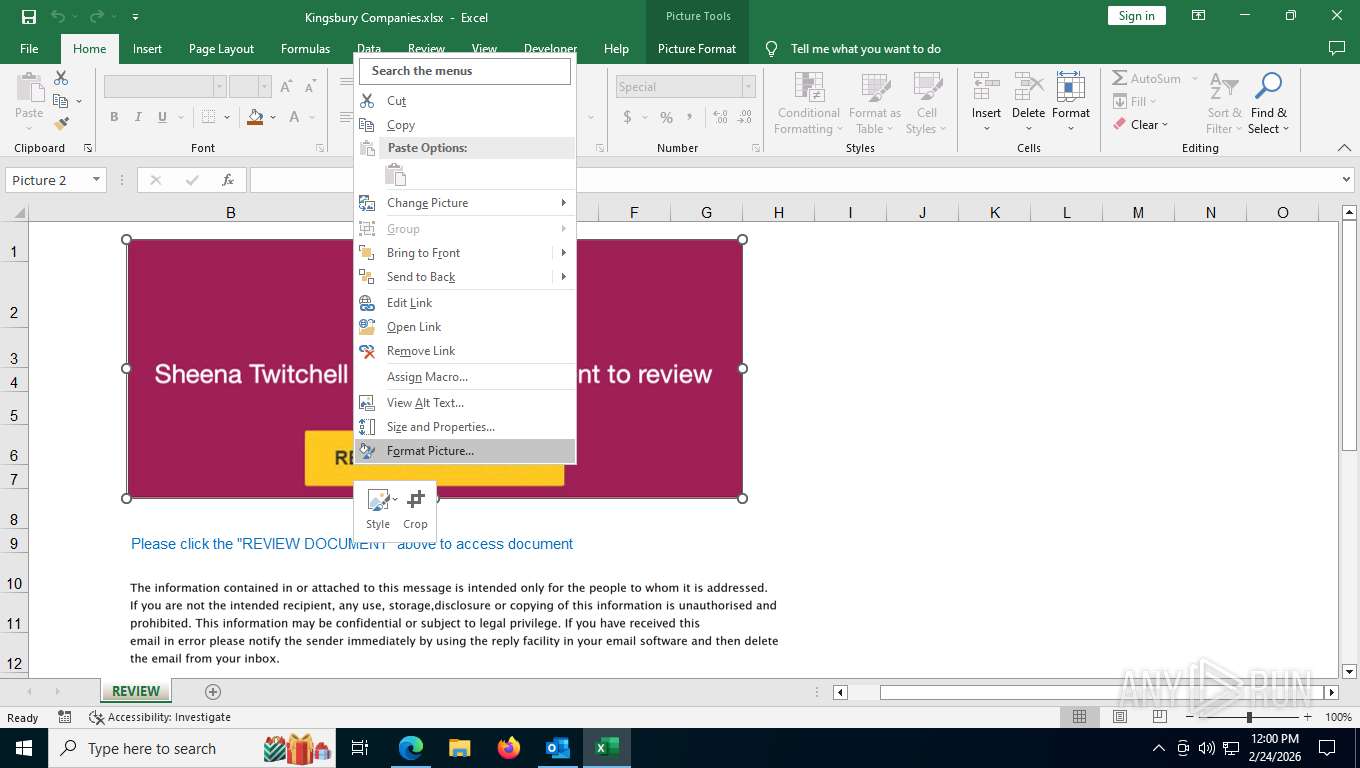The height and width of the screenshot is (768, 1360).
Task: Expand the AutoSum dropdown arrow
Action: click(x=1194, y=78)
